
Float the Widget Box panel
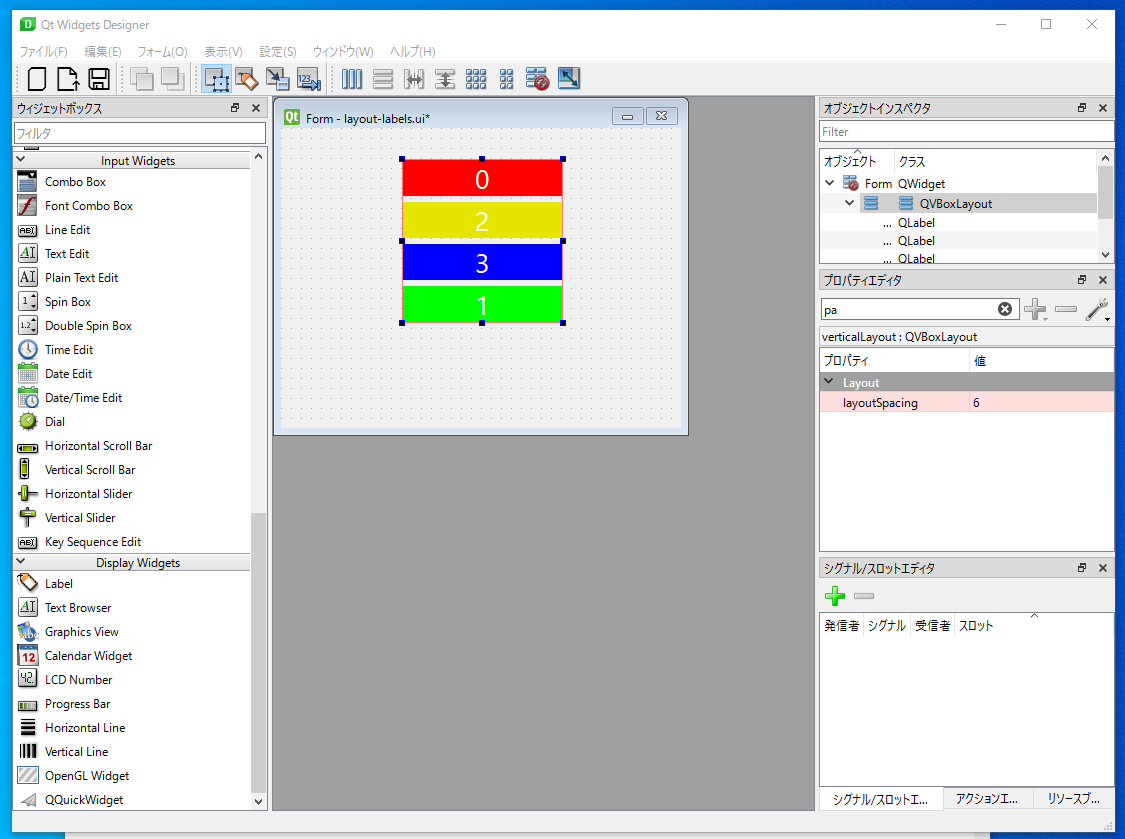pyautogui.click(x=235, y=108)
